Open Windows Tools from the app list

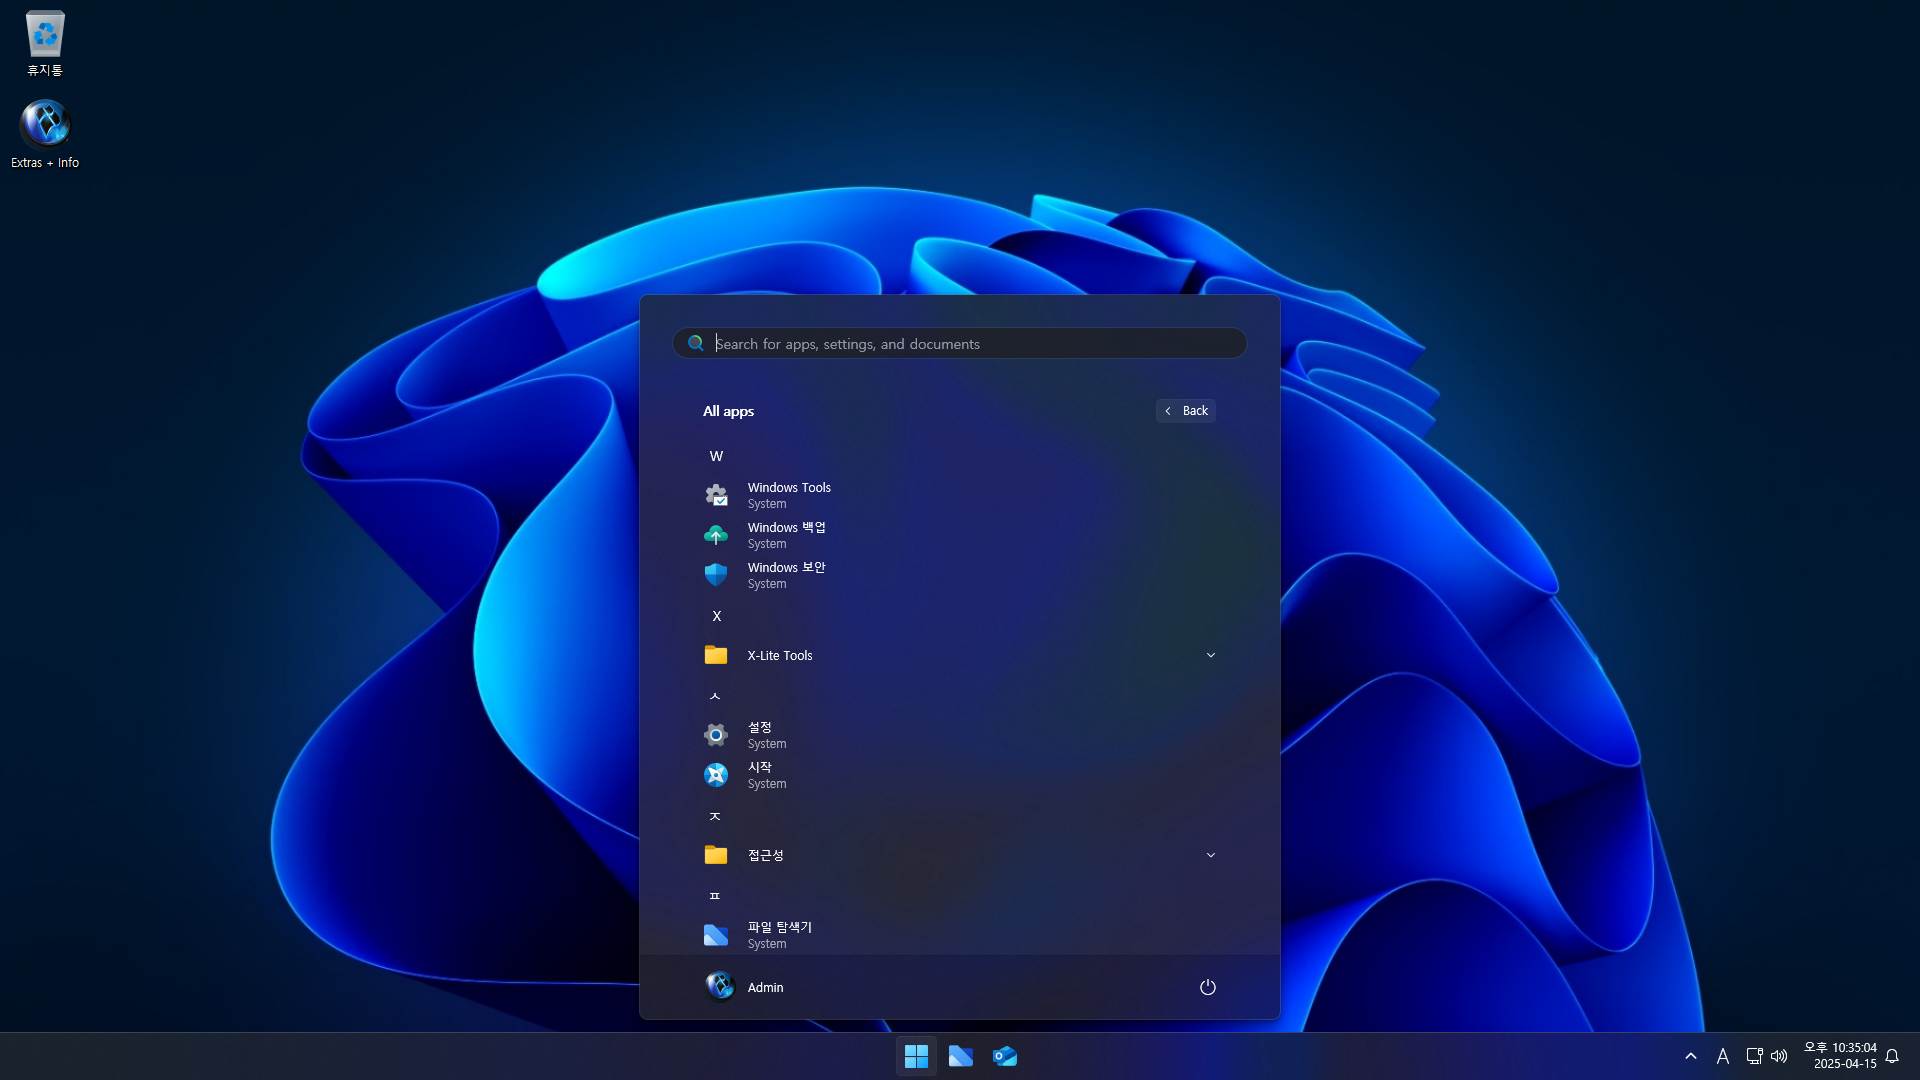[x=788, y=495]
